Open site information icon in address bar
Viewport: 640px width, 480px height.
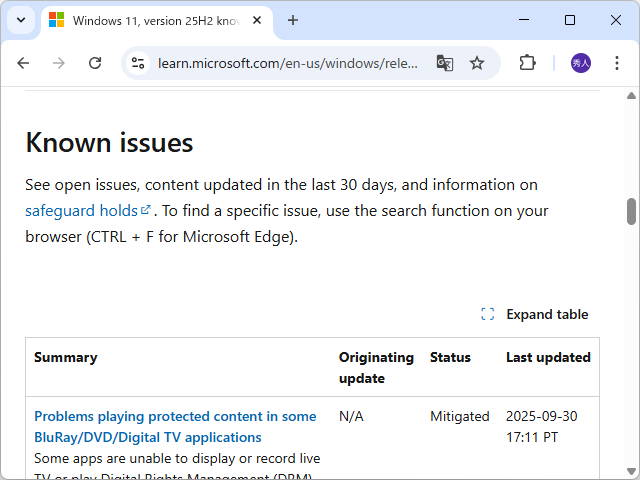click(x=138, y=63)
